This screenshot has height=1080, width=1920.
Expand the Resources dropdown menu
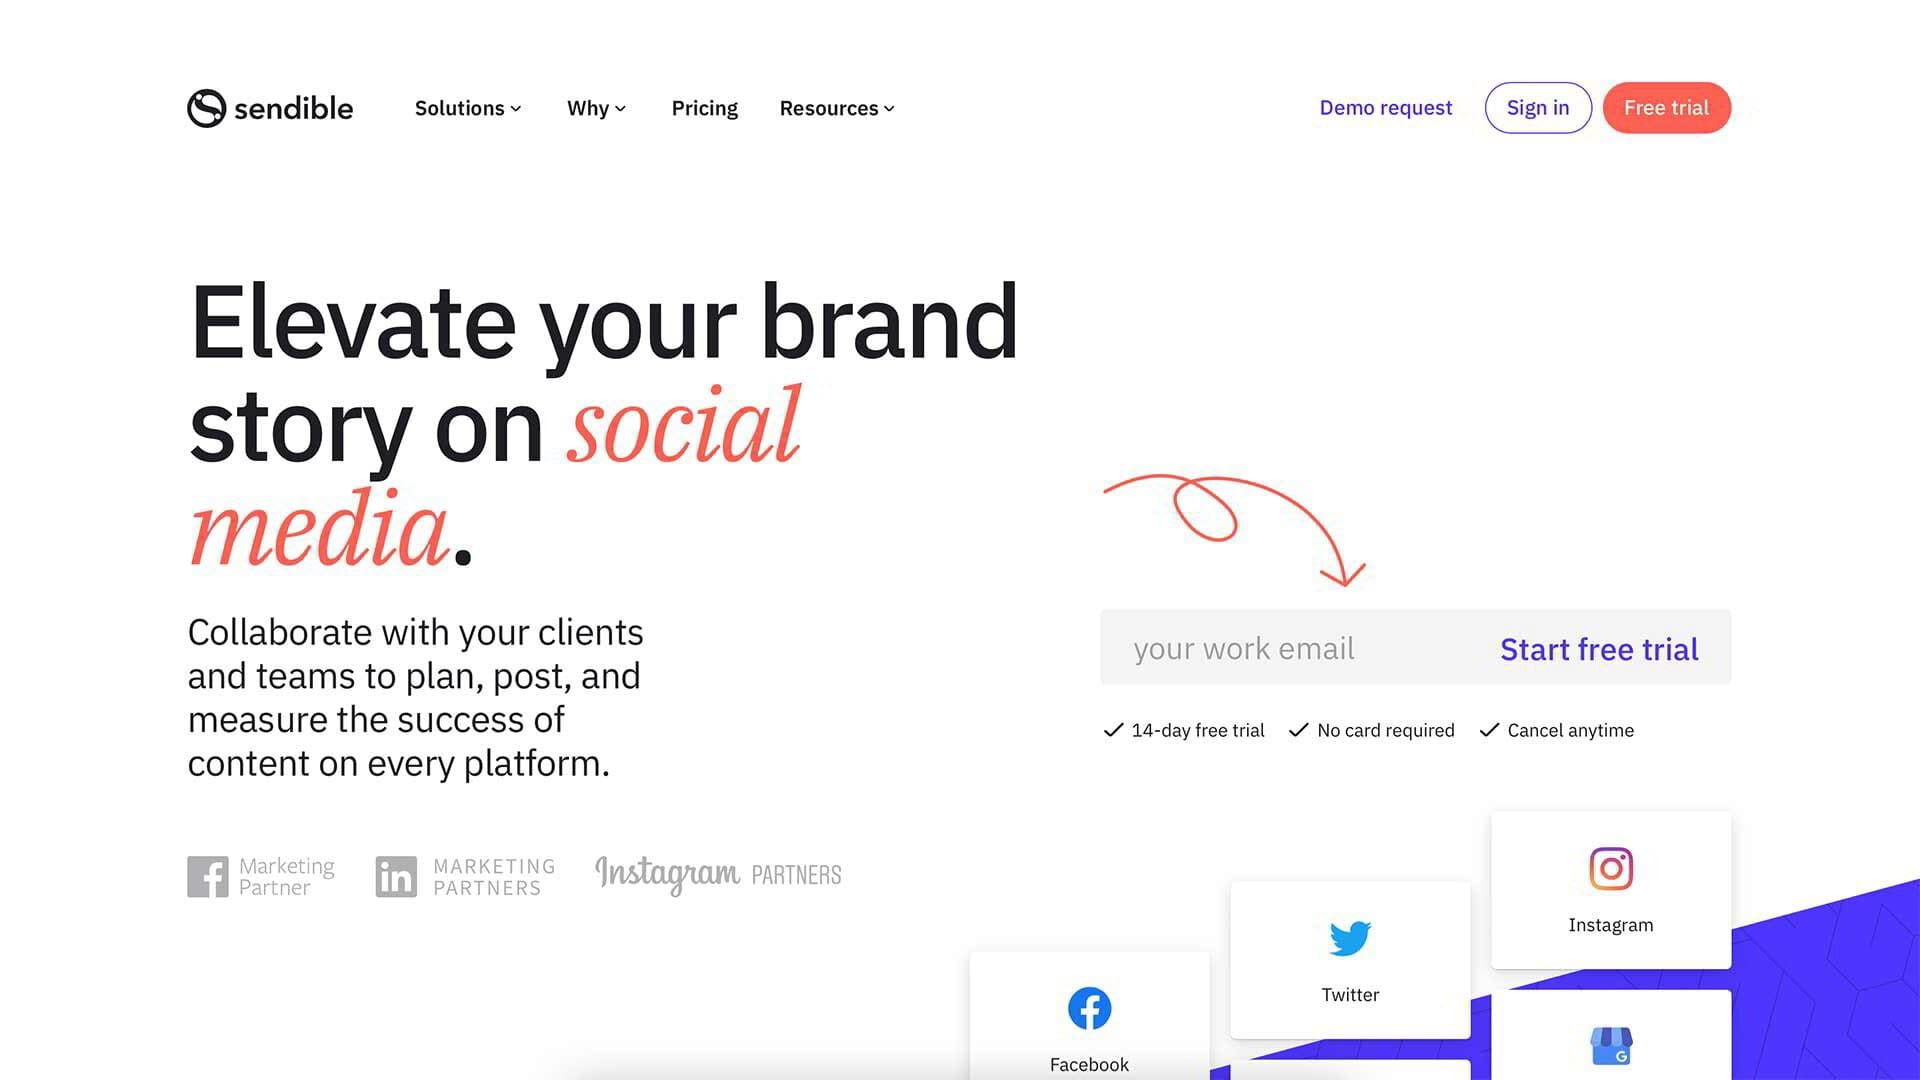point(837,107)
